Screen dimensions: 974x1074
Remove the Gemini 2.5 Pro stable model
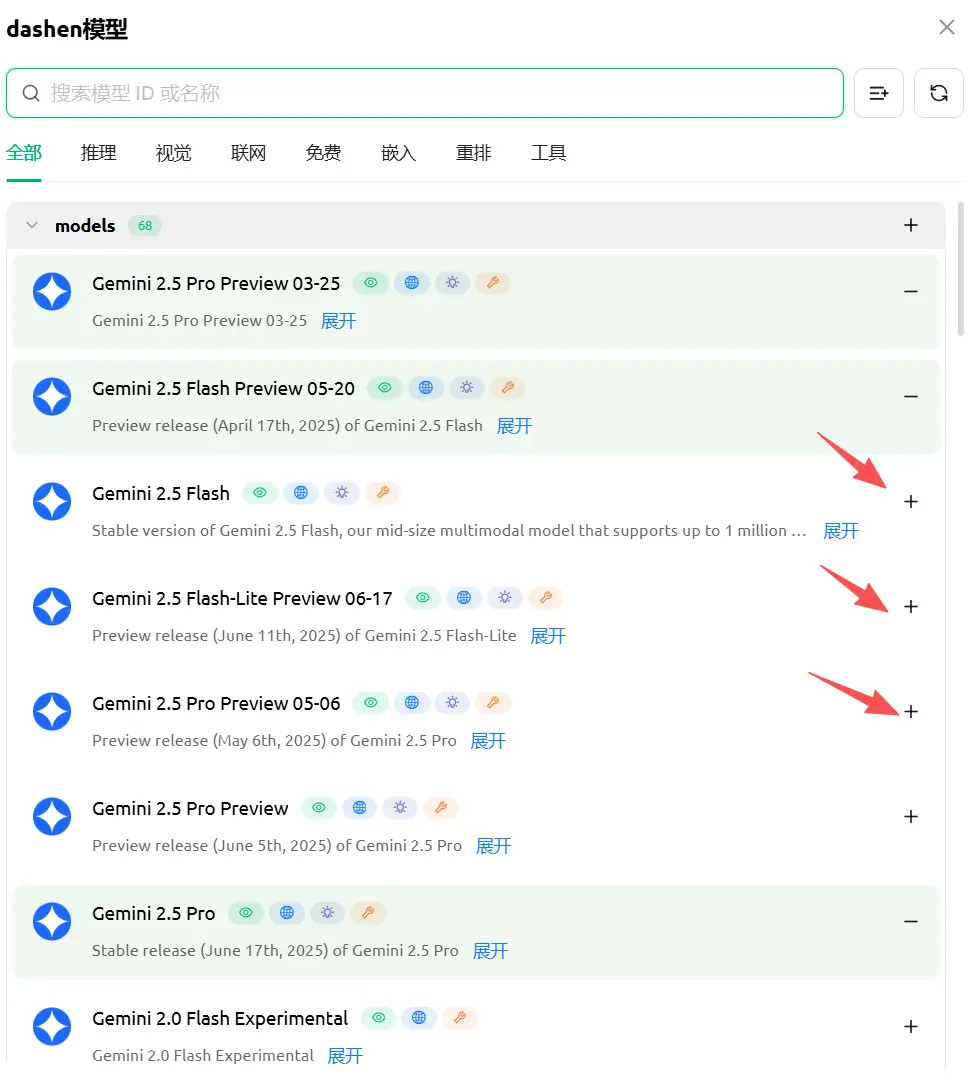tap(910, 922)
